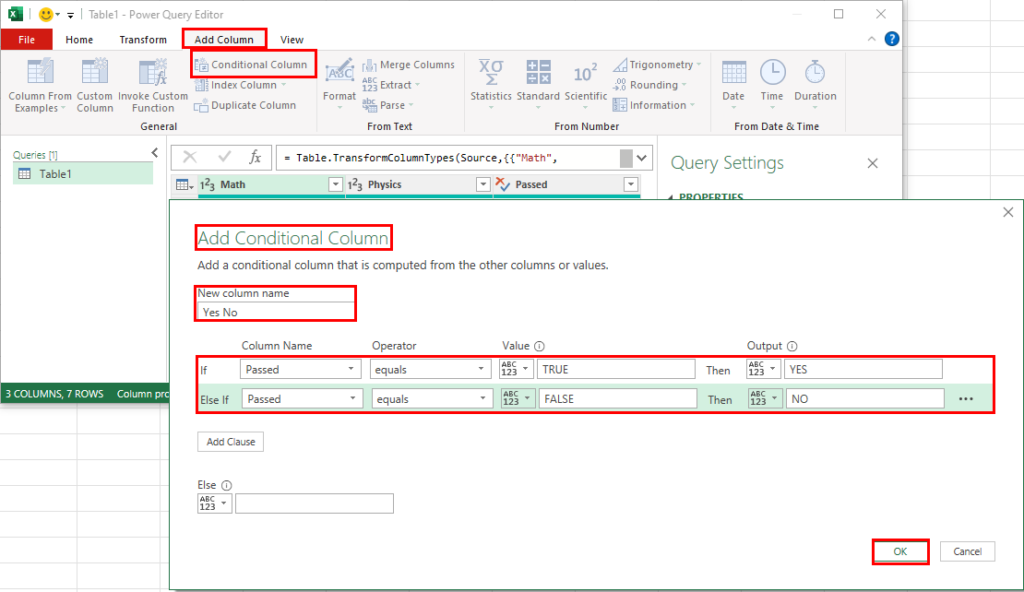Confirm formula with the checkmark icon
The width and height of the screenshot is (1024, 592).
pos(225,157)
